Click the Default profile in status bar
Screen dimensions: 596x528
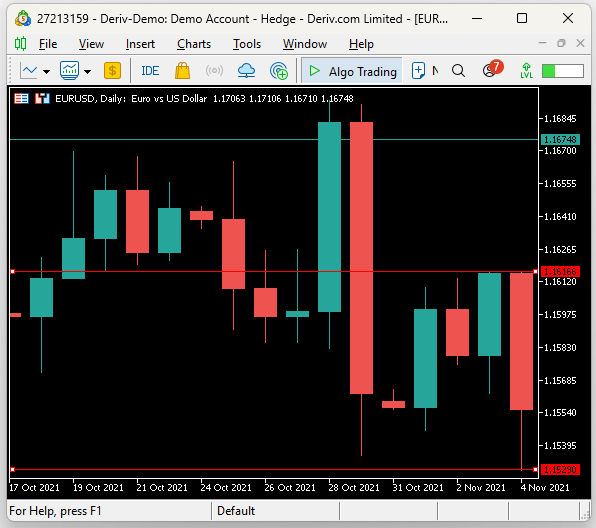coord(236,511)
